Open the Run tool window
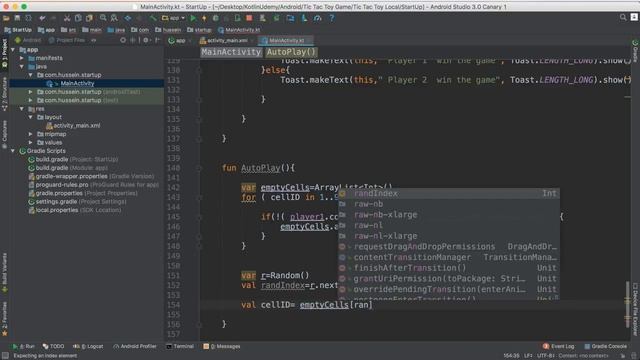 (x=24, y=346)
